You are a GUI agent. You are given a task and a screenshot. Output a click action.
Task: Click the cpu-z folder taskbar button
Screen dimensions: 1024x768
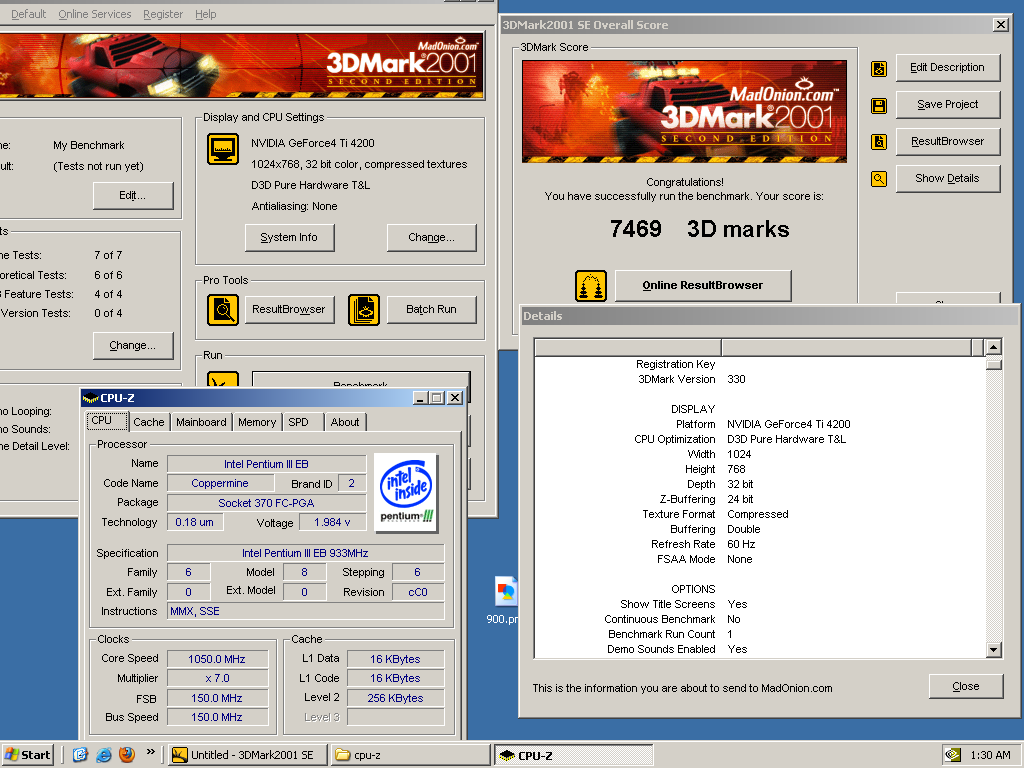coord(409,755)
